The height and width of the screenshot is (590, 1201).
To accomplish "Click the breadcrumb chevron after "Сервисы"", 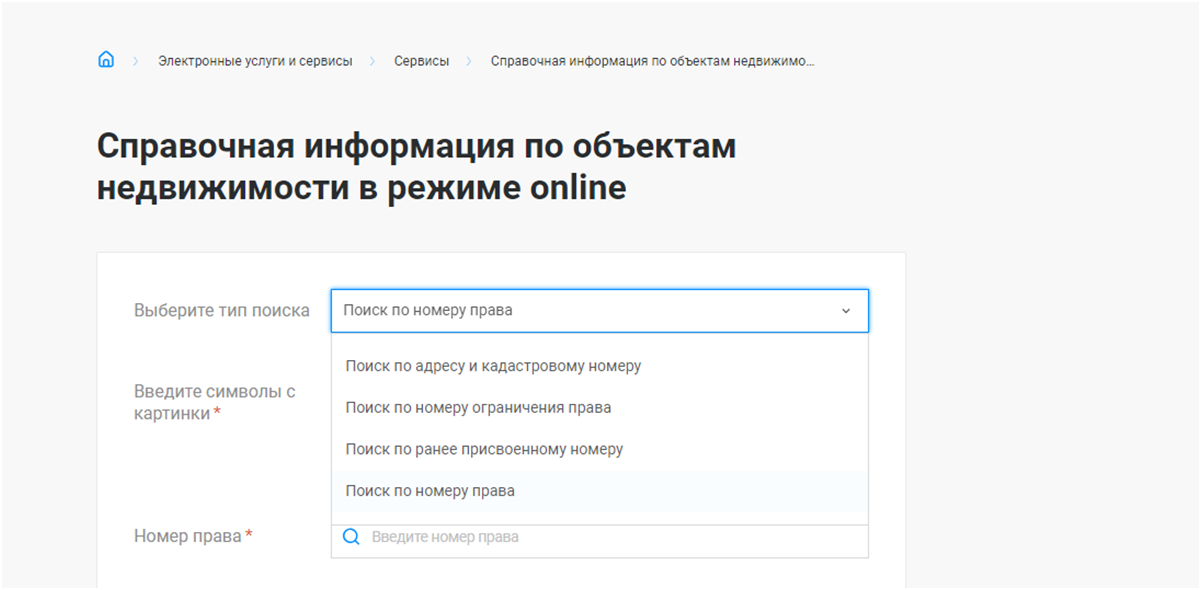I will (x=469, y=61).
